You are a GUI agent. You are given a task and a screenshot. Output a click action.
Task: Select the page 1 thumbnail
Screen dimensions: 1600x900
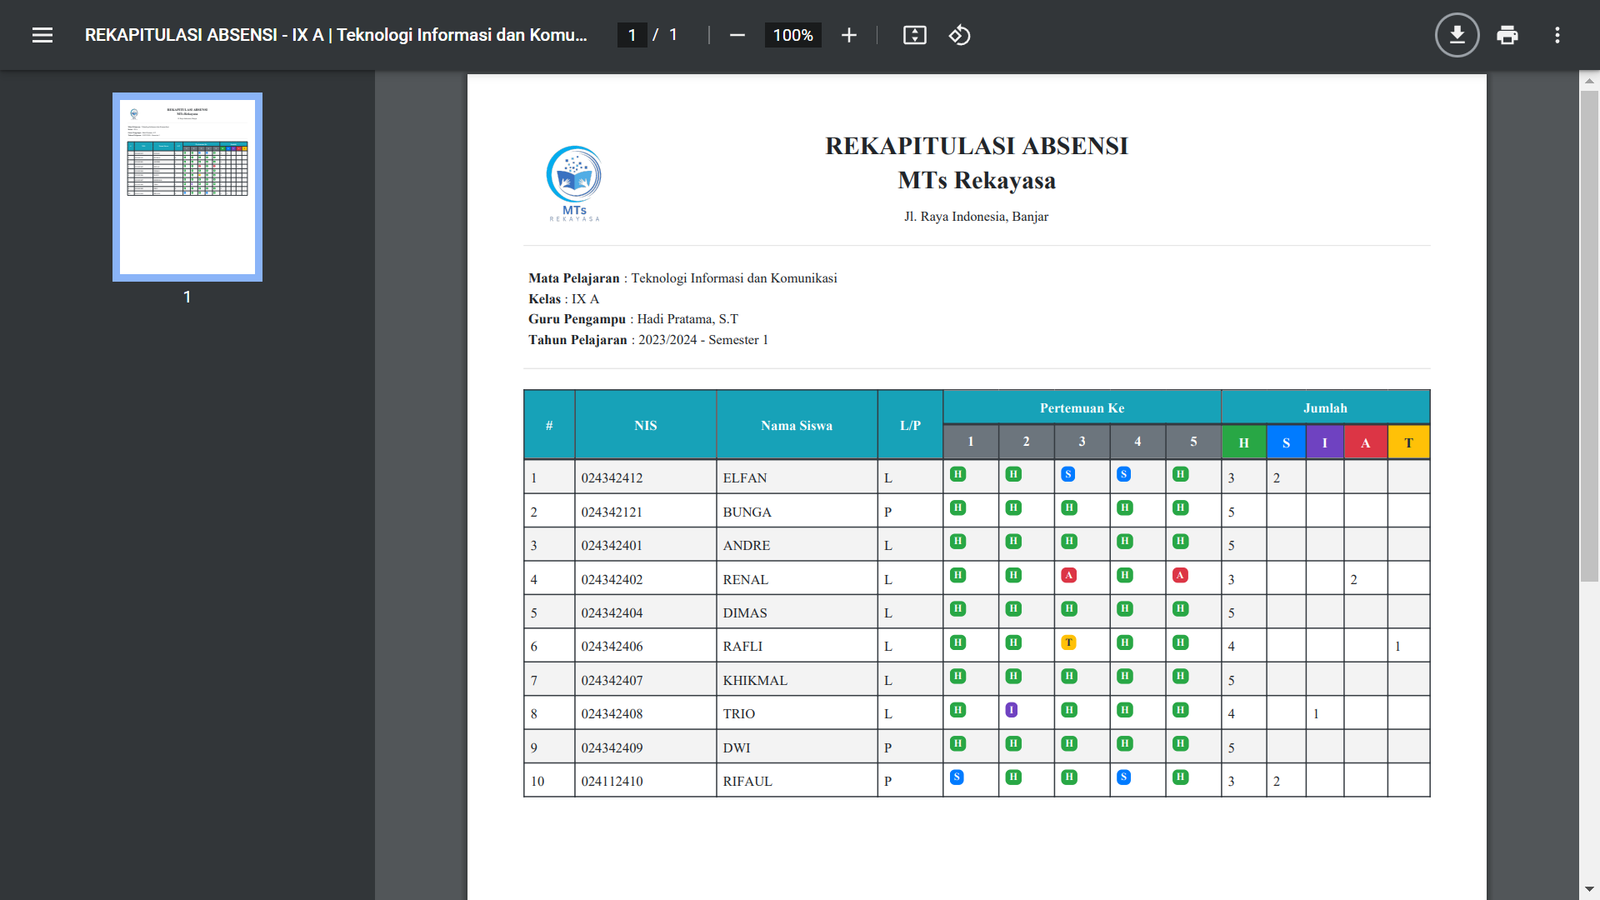tap(187, 187)
